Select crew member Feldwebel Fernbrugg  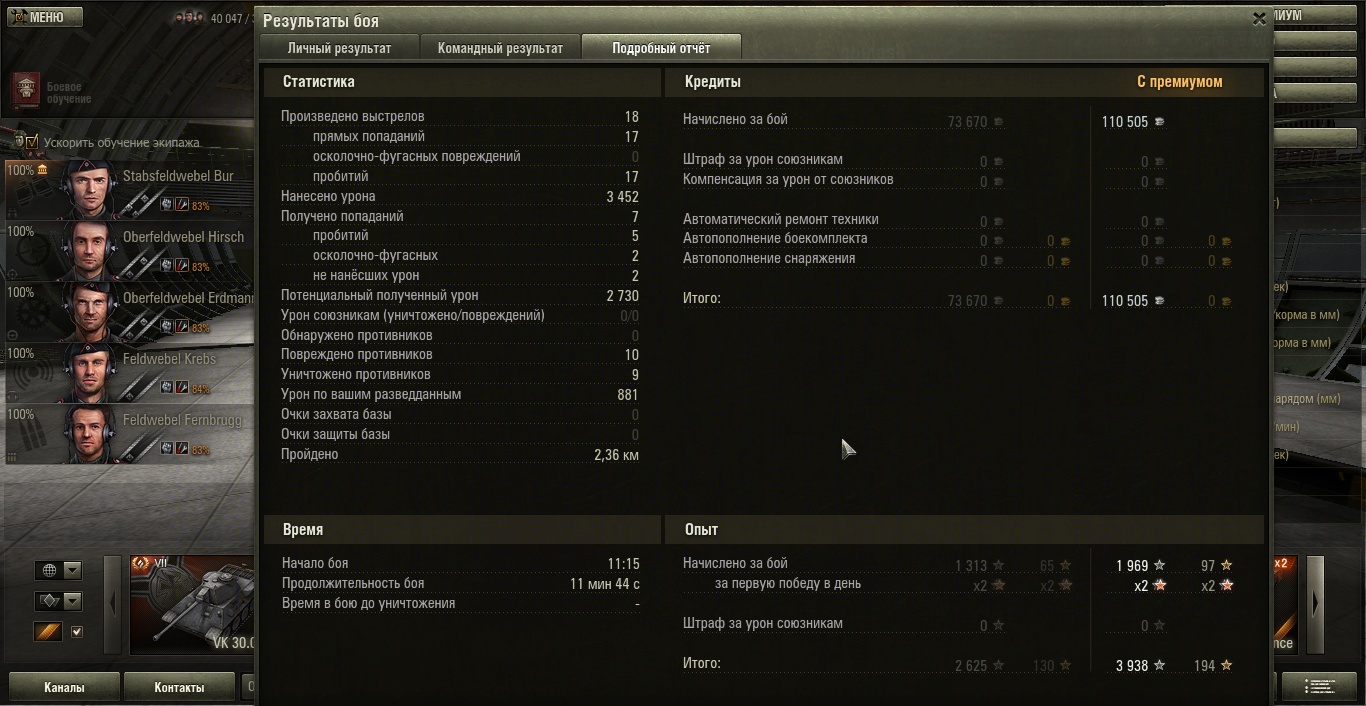tap(129, 433)
